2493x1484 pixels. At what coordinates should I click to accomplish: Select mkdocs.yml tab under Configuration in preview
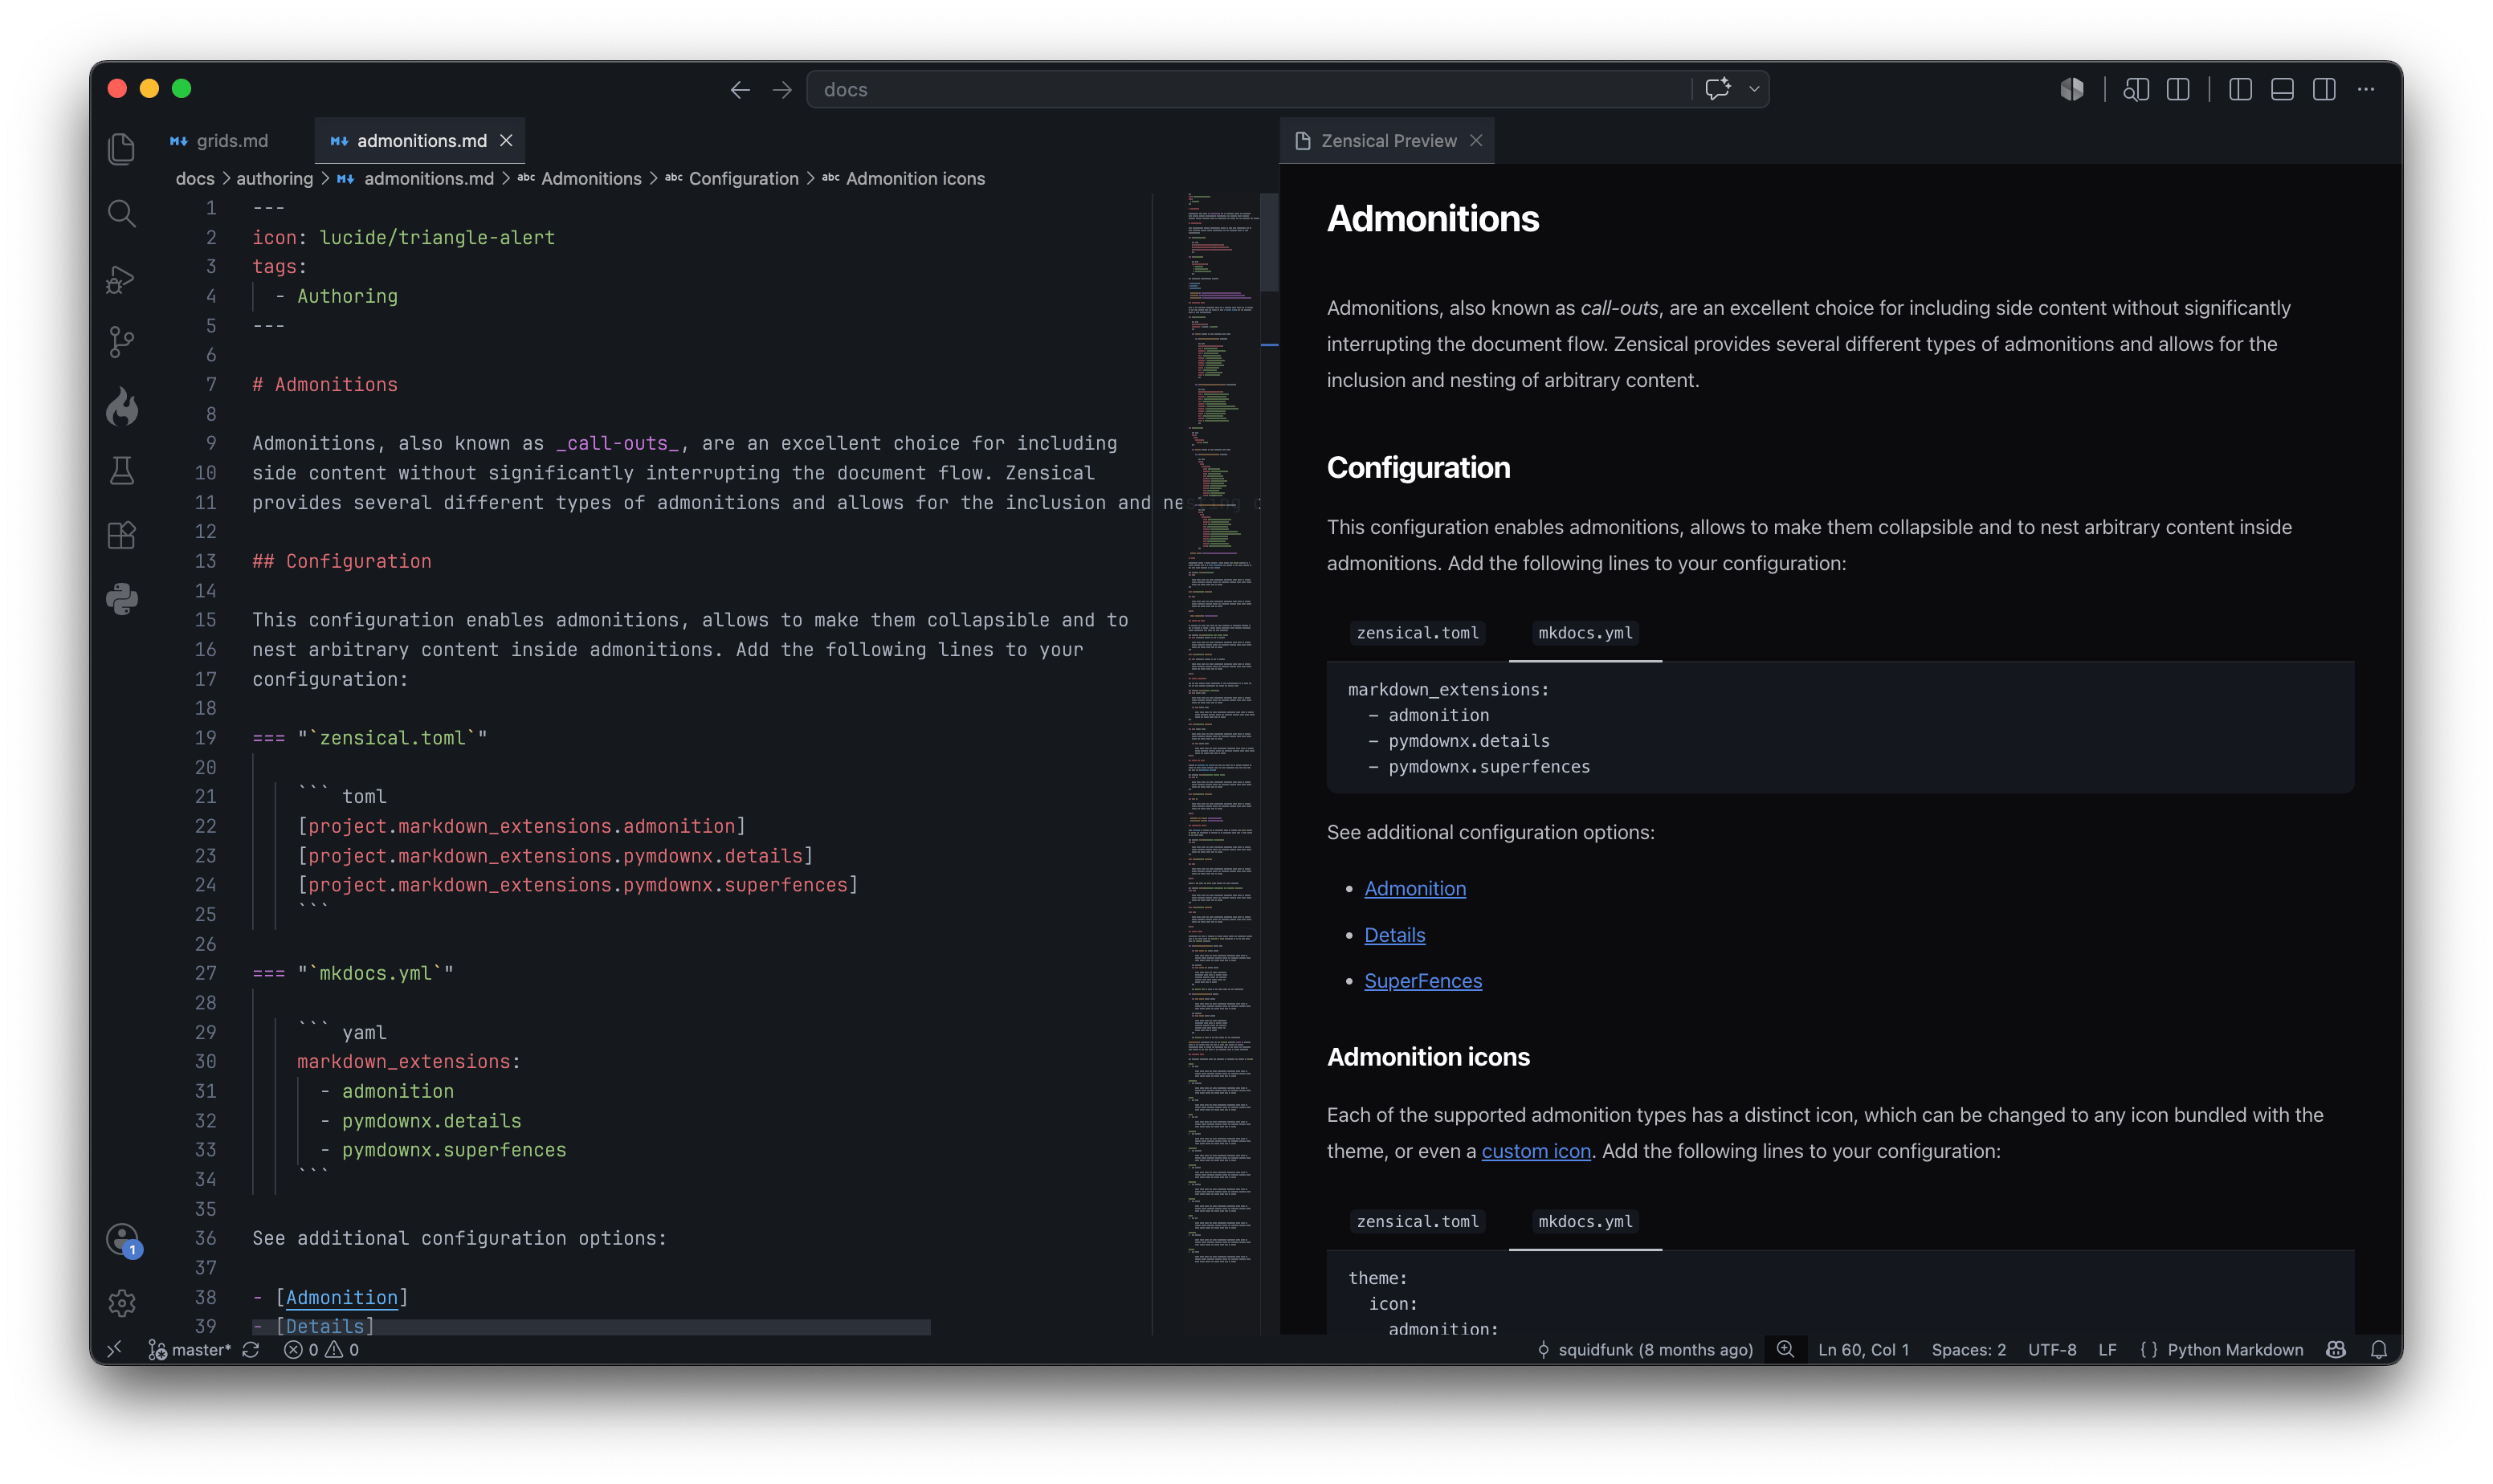[x=1585, y=633]
